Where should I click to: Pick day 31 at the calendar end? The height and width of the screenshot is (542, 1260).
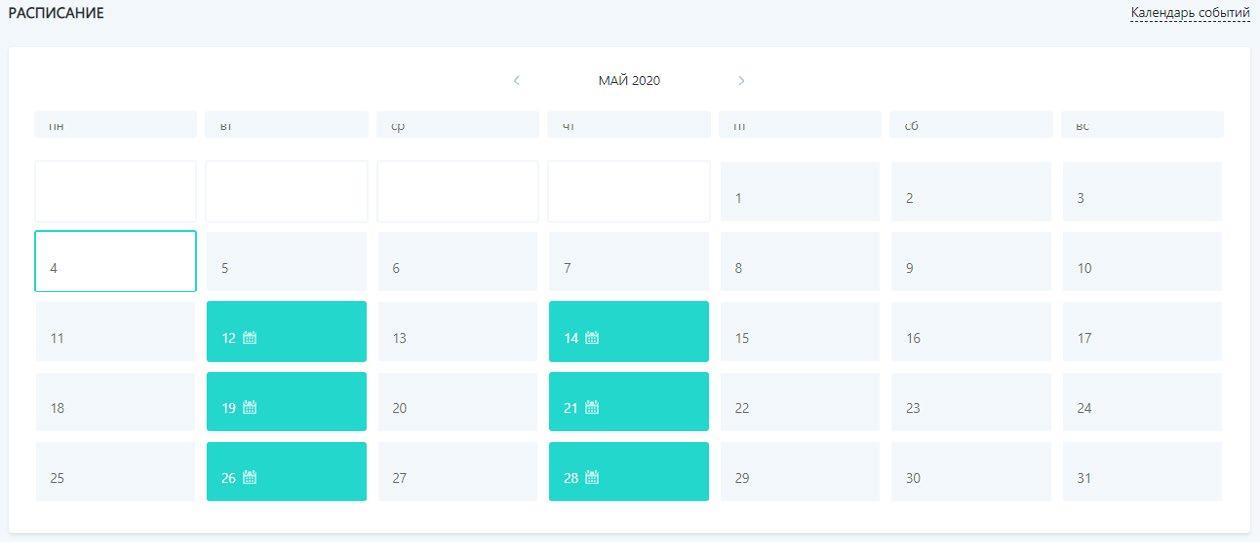click(x=1142, y=471)
